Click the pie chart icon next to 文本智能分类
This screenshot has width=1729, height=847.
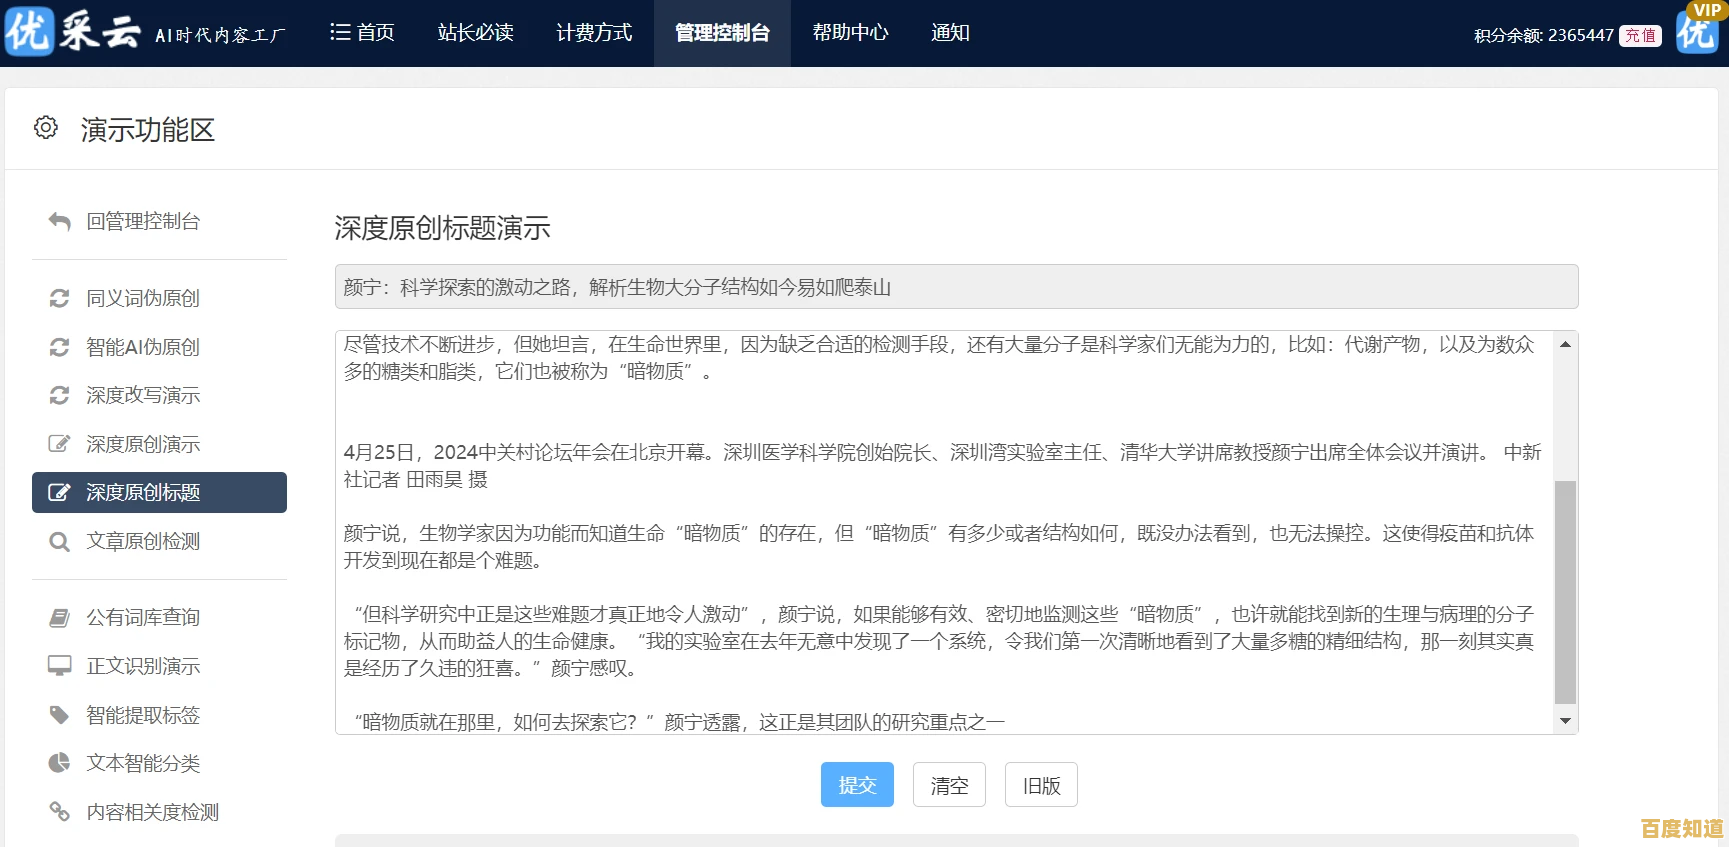59,763
